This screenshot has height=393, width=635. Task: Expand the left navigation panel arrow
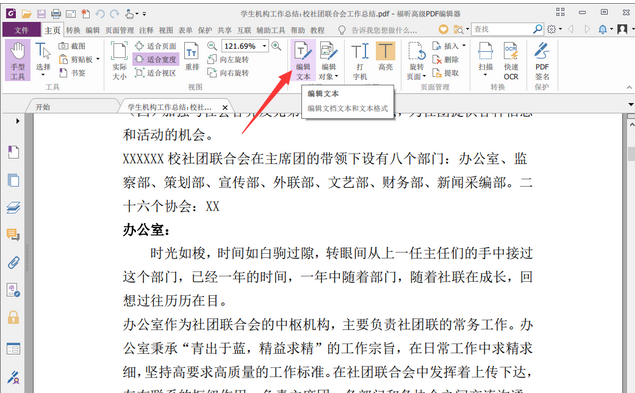click(x=17, y=121)
